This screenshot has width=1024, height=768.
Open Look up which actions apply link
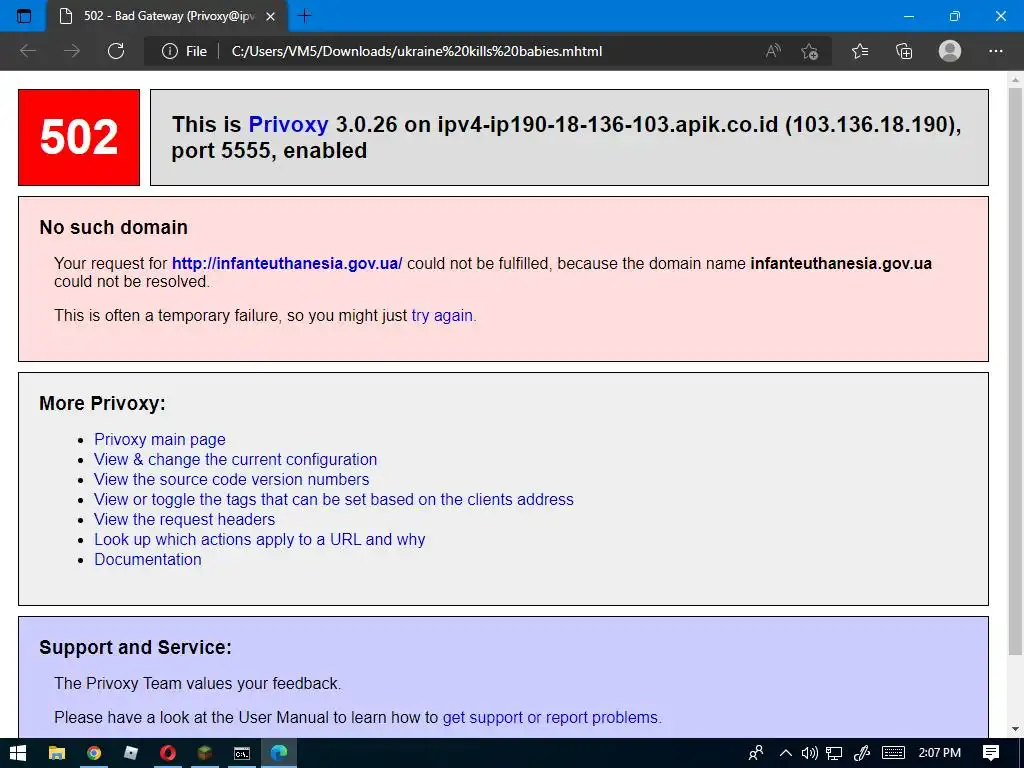260,539
